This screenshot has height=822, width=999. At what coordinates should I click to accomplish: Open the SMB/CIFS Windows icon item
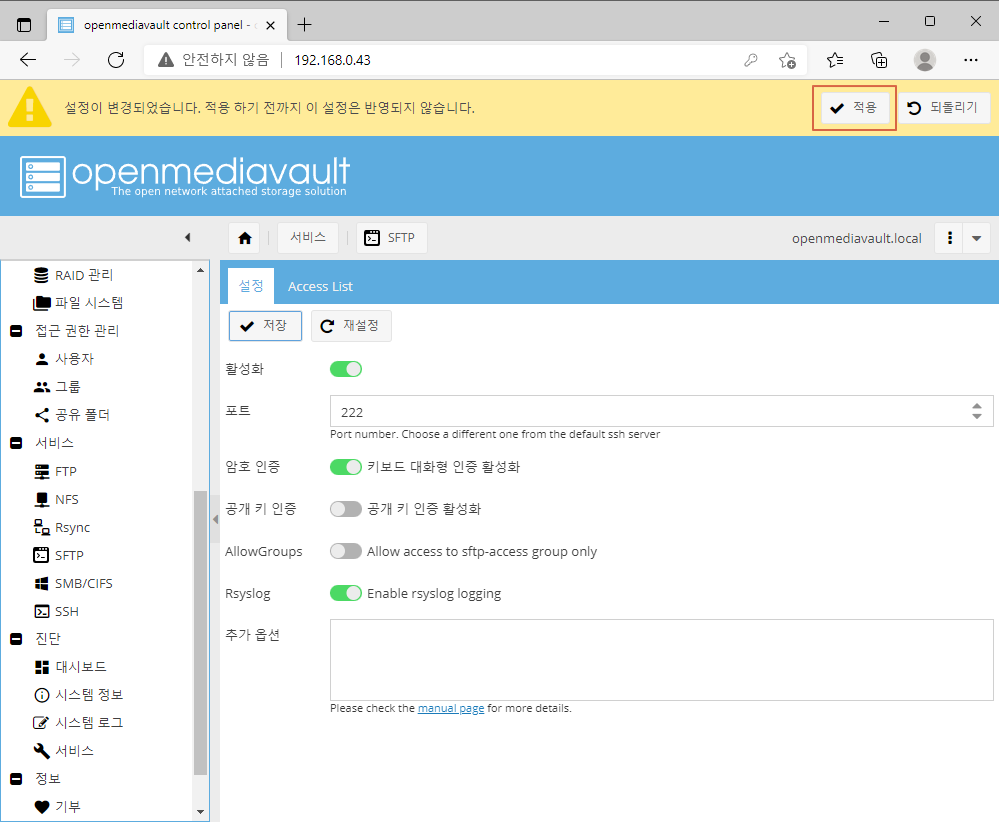coord(73,584)
